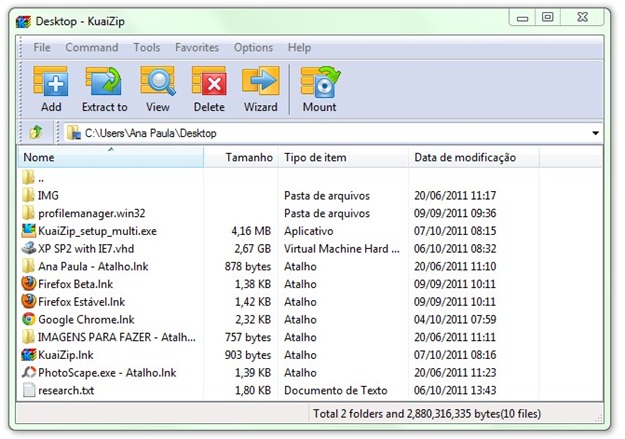
Task: Select the Firefox Estável.lnk icon
Action: pos(28,301)
